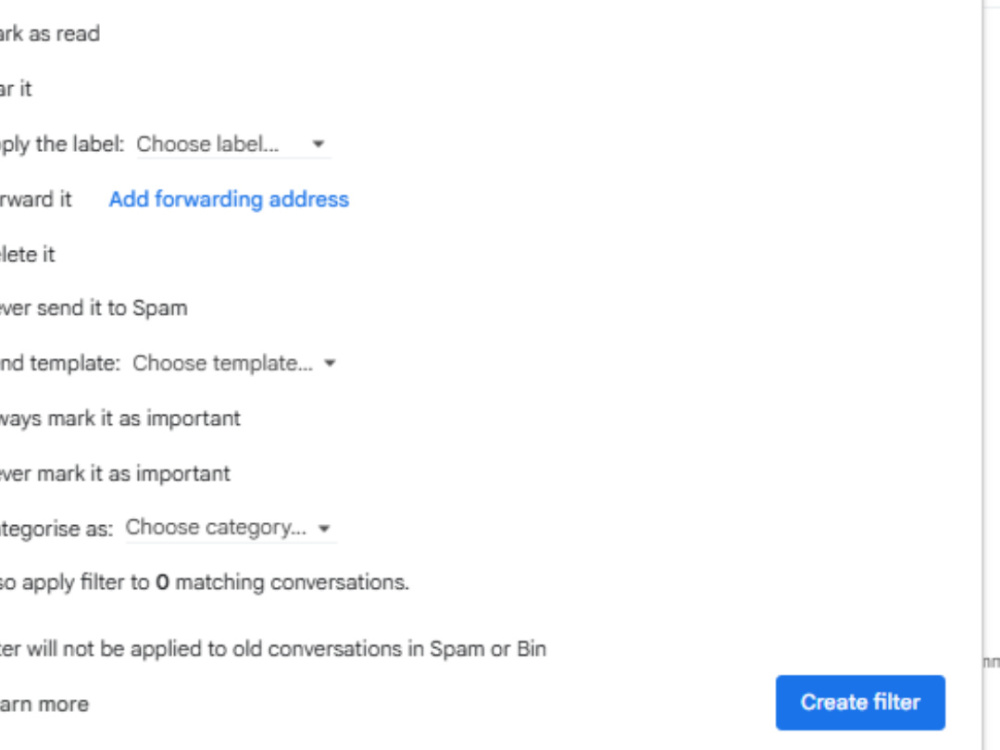Enable Never send it to Spam
The height and width of the screenshot is (750, 1000).
pyautogui.click(x=94, y=308)
